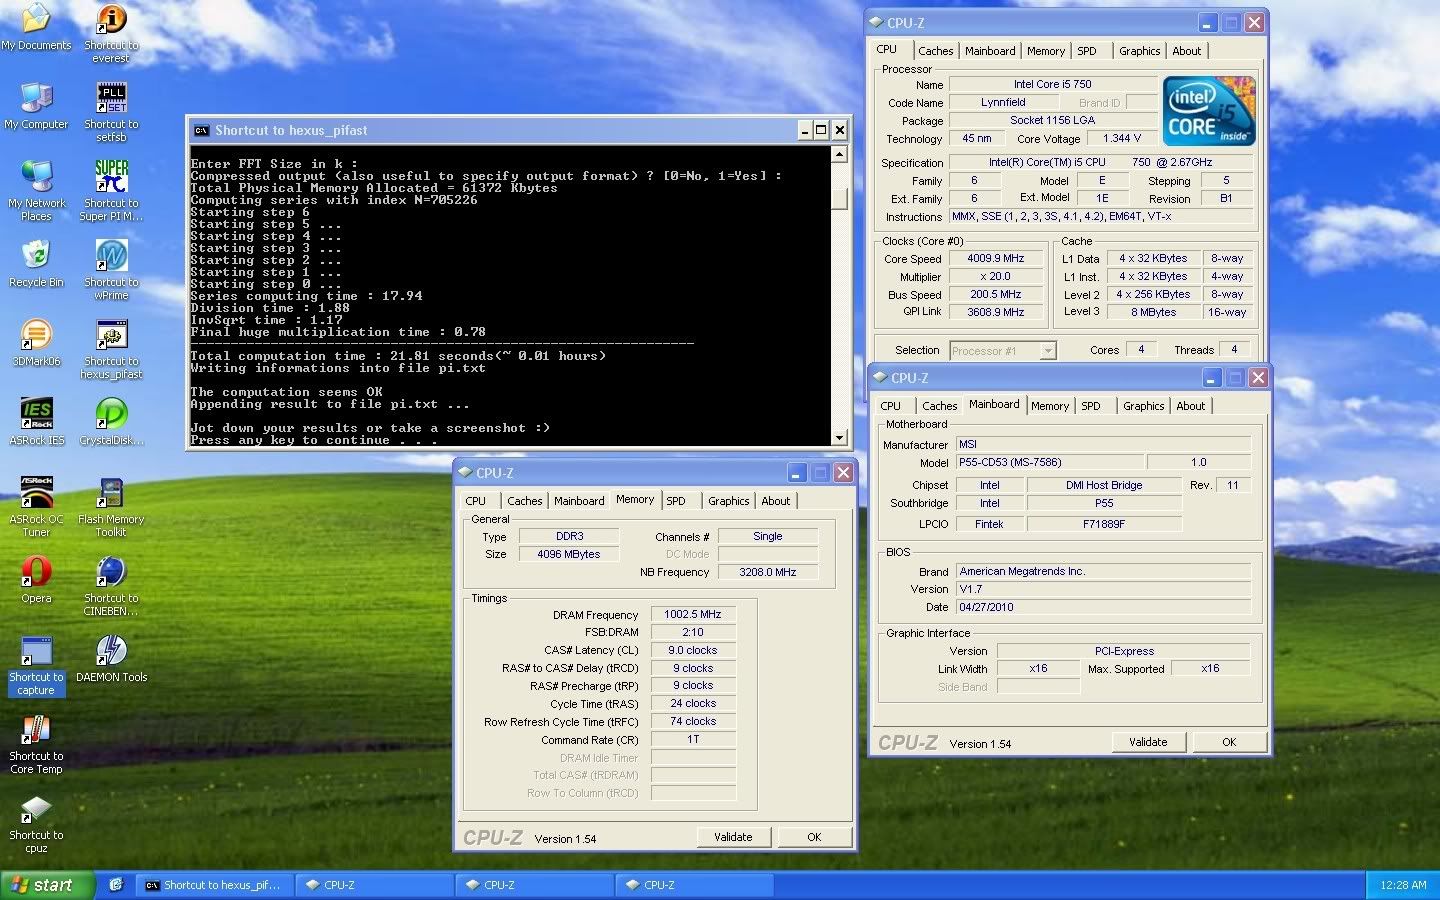The image size is (1440, 900).
Task: Select the My Computer desktop icon
Action: [x=36, y=97]
